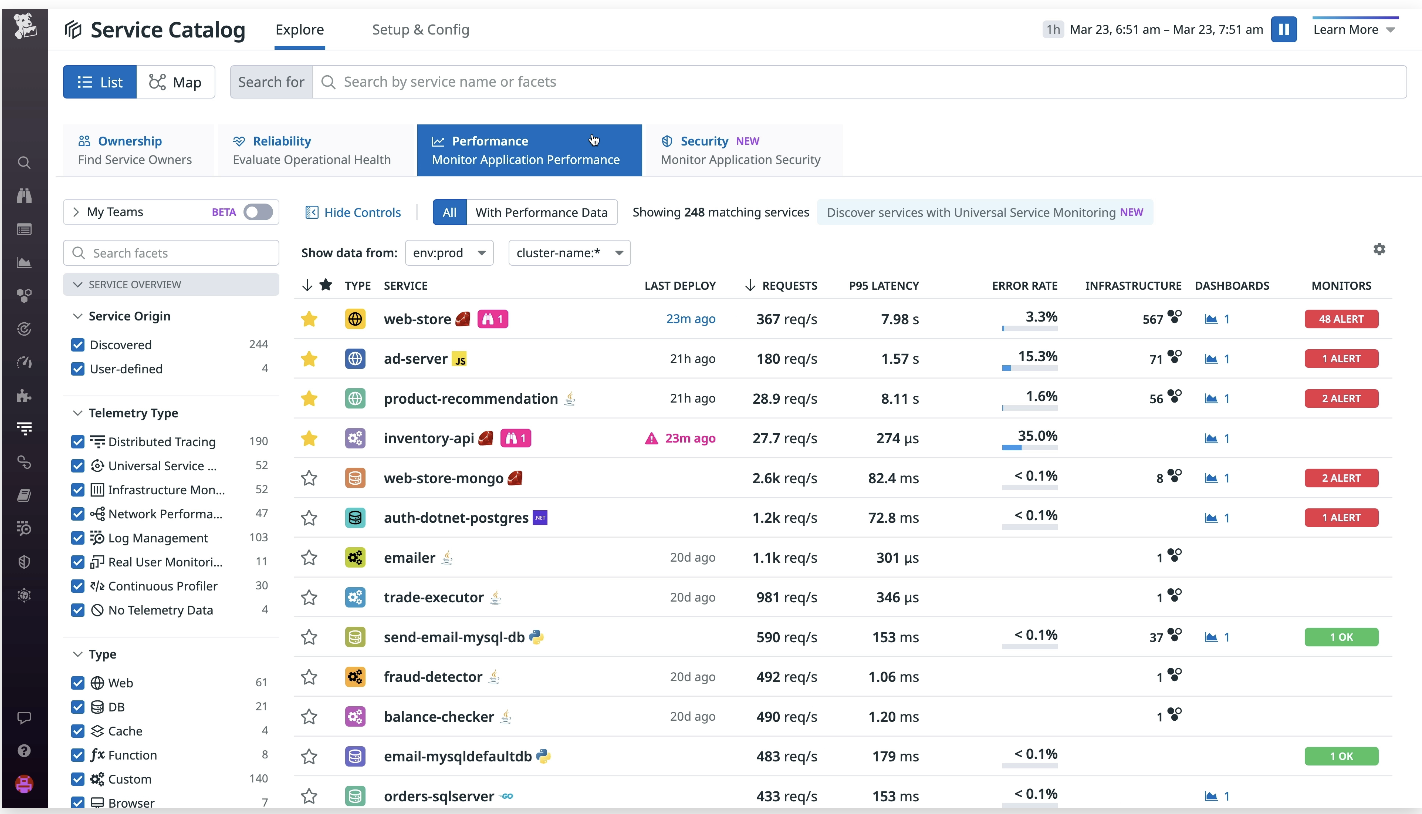Click the pause button in time bar
Image resolution: width=1422 pixels, height=814 pixels.
click(x=1284, y=29)
